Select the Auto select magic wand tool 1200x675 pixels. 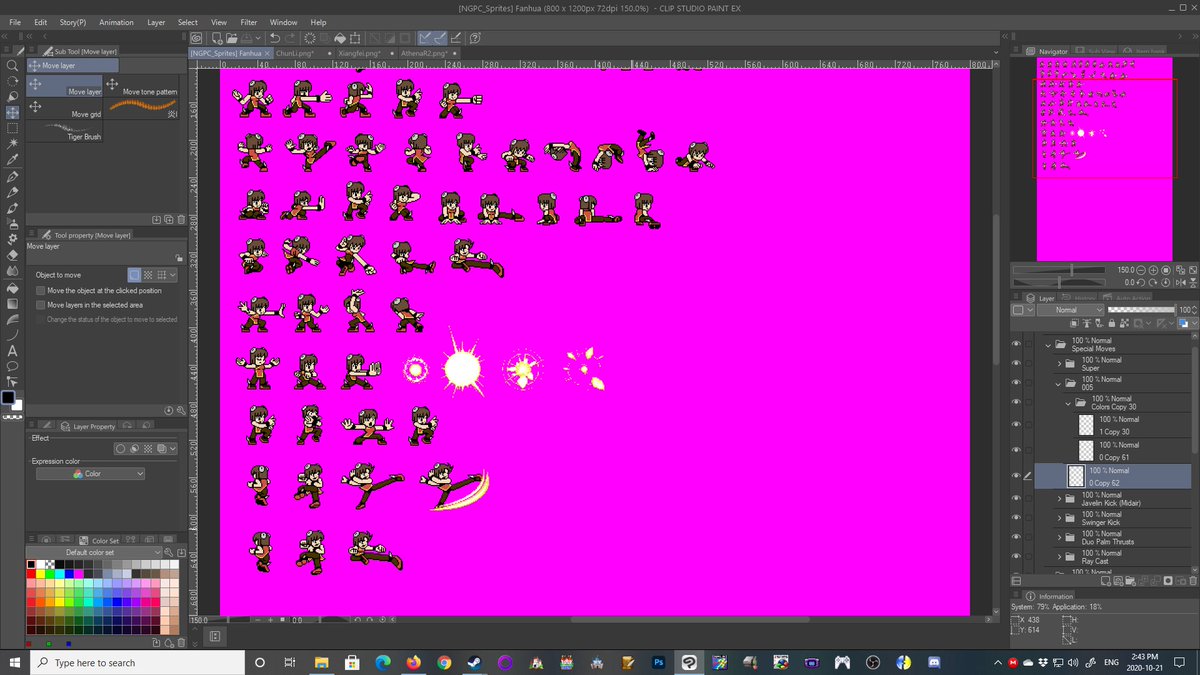(13, 144)
